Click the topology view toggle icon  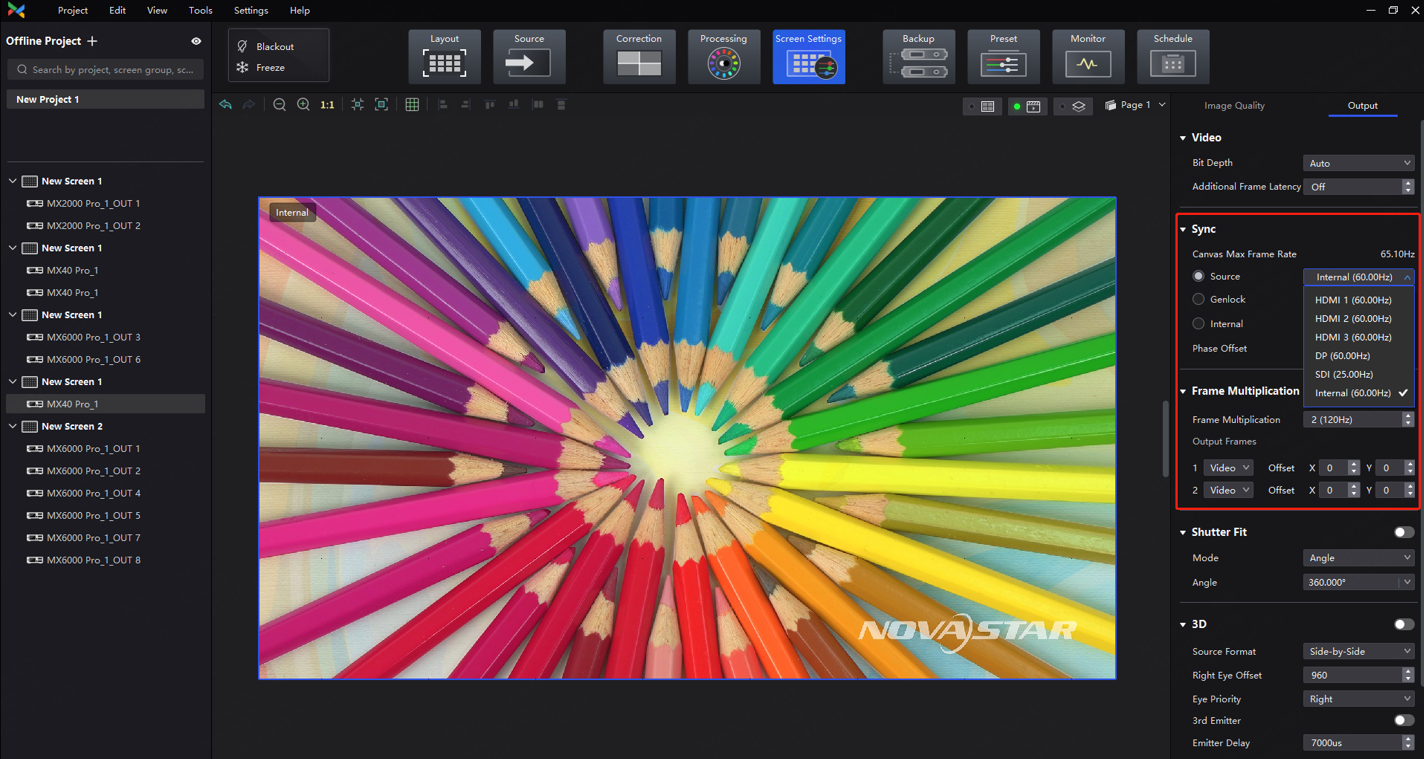[x=981, y=106]
